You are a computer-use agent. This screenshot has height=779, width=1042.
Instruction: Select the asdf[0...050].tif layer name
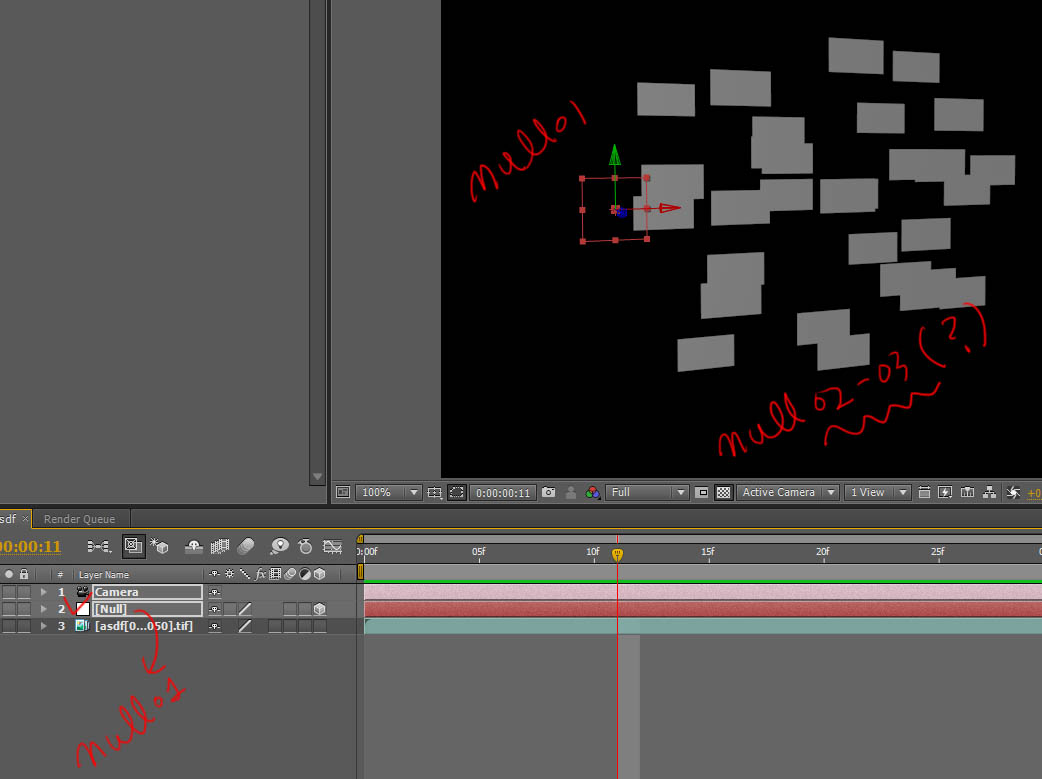(144, 626)
